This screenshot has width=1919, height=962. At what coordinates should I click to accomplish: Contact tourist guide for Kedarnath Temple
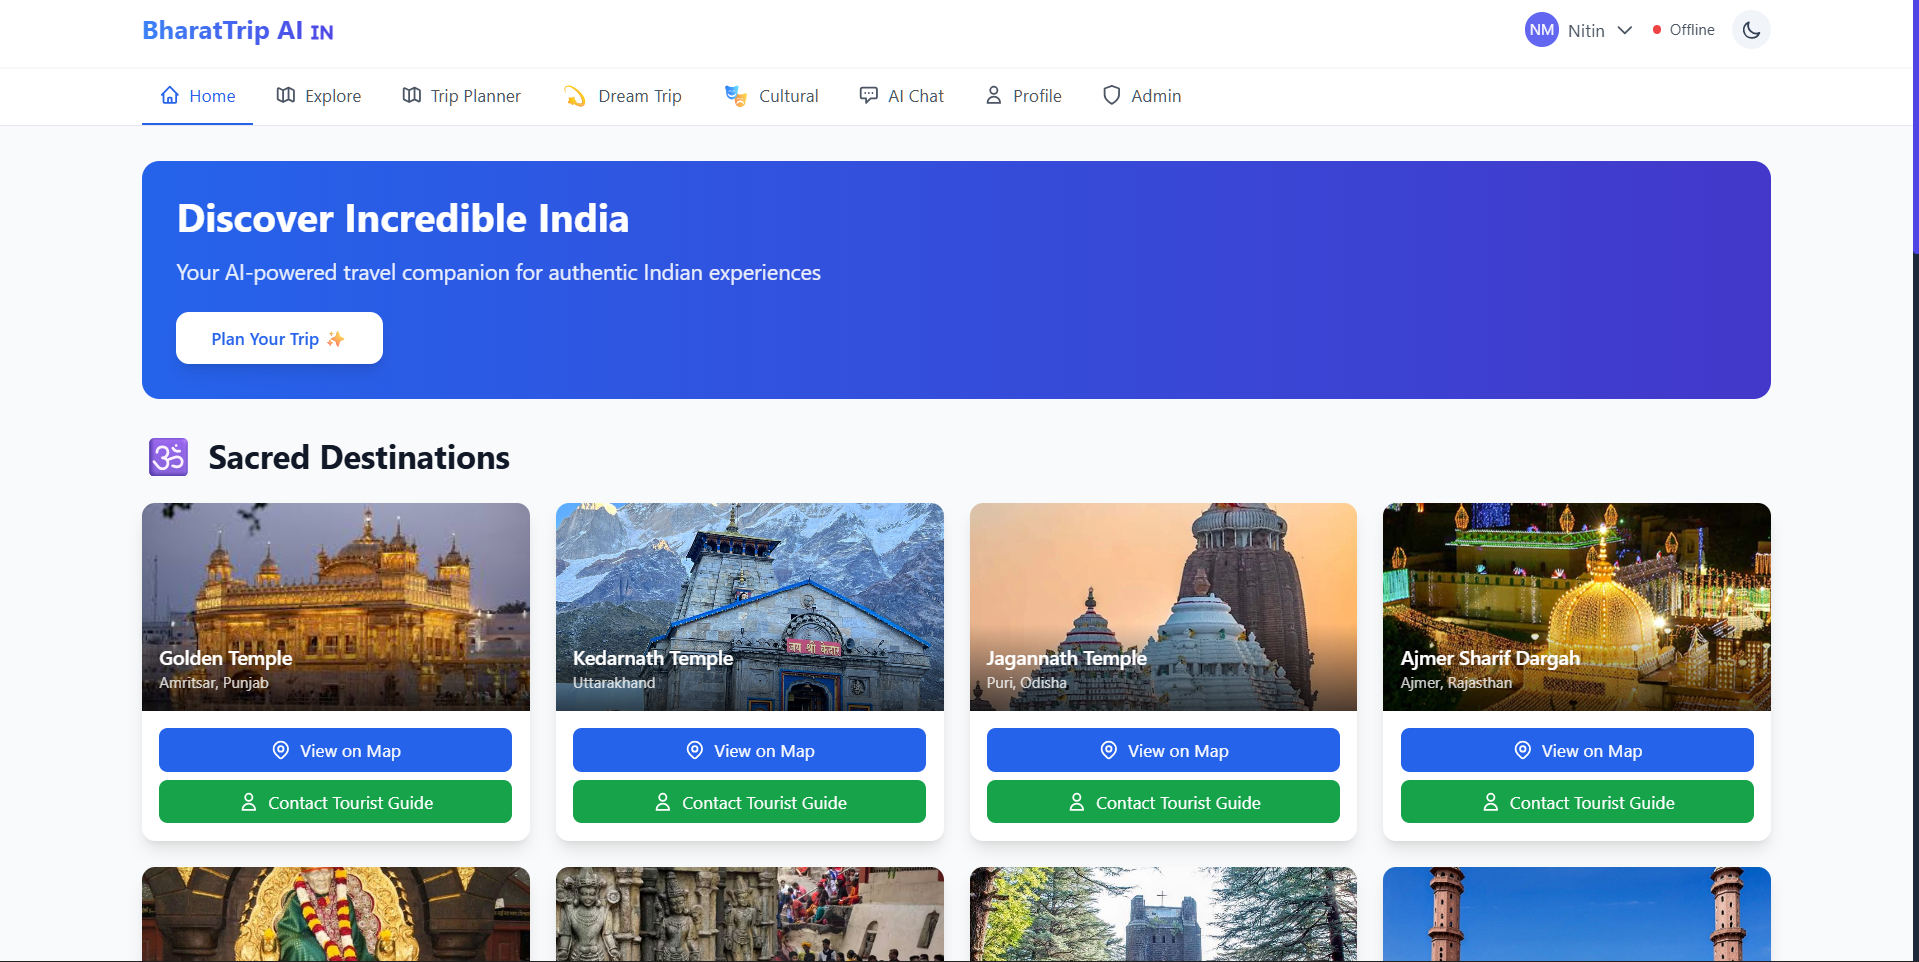[x=749, y=802]
